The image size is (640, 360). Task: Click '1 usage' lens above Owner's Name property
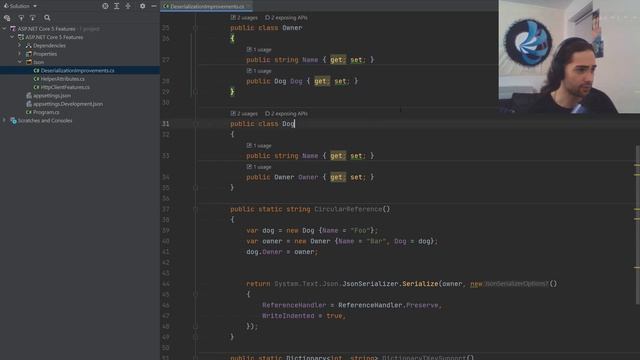259,49
